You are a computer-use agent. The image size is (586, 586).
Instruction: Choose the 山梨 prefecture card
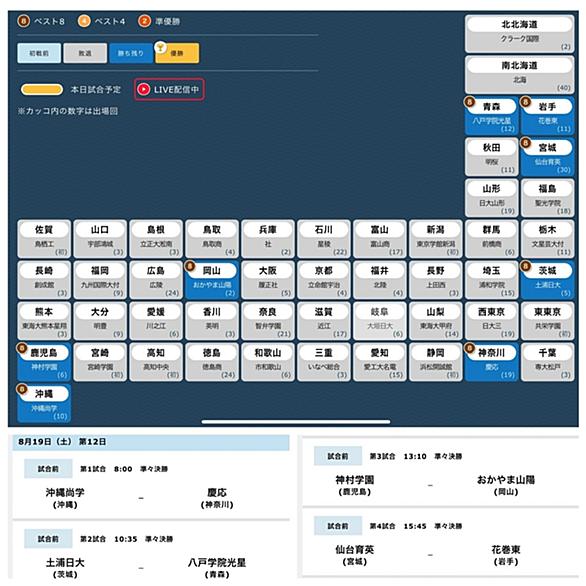436,321
